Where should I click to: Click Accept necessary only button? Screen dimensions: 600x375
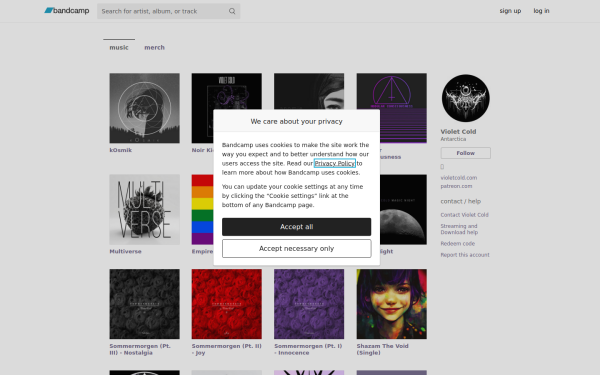(x=296, y=249)
